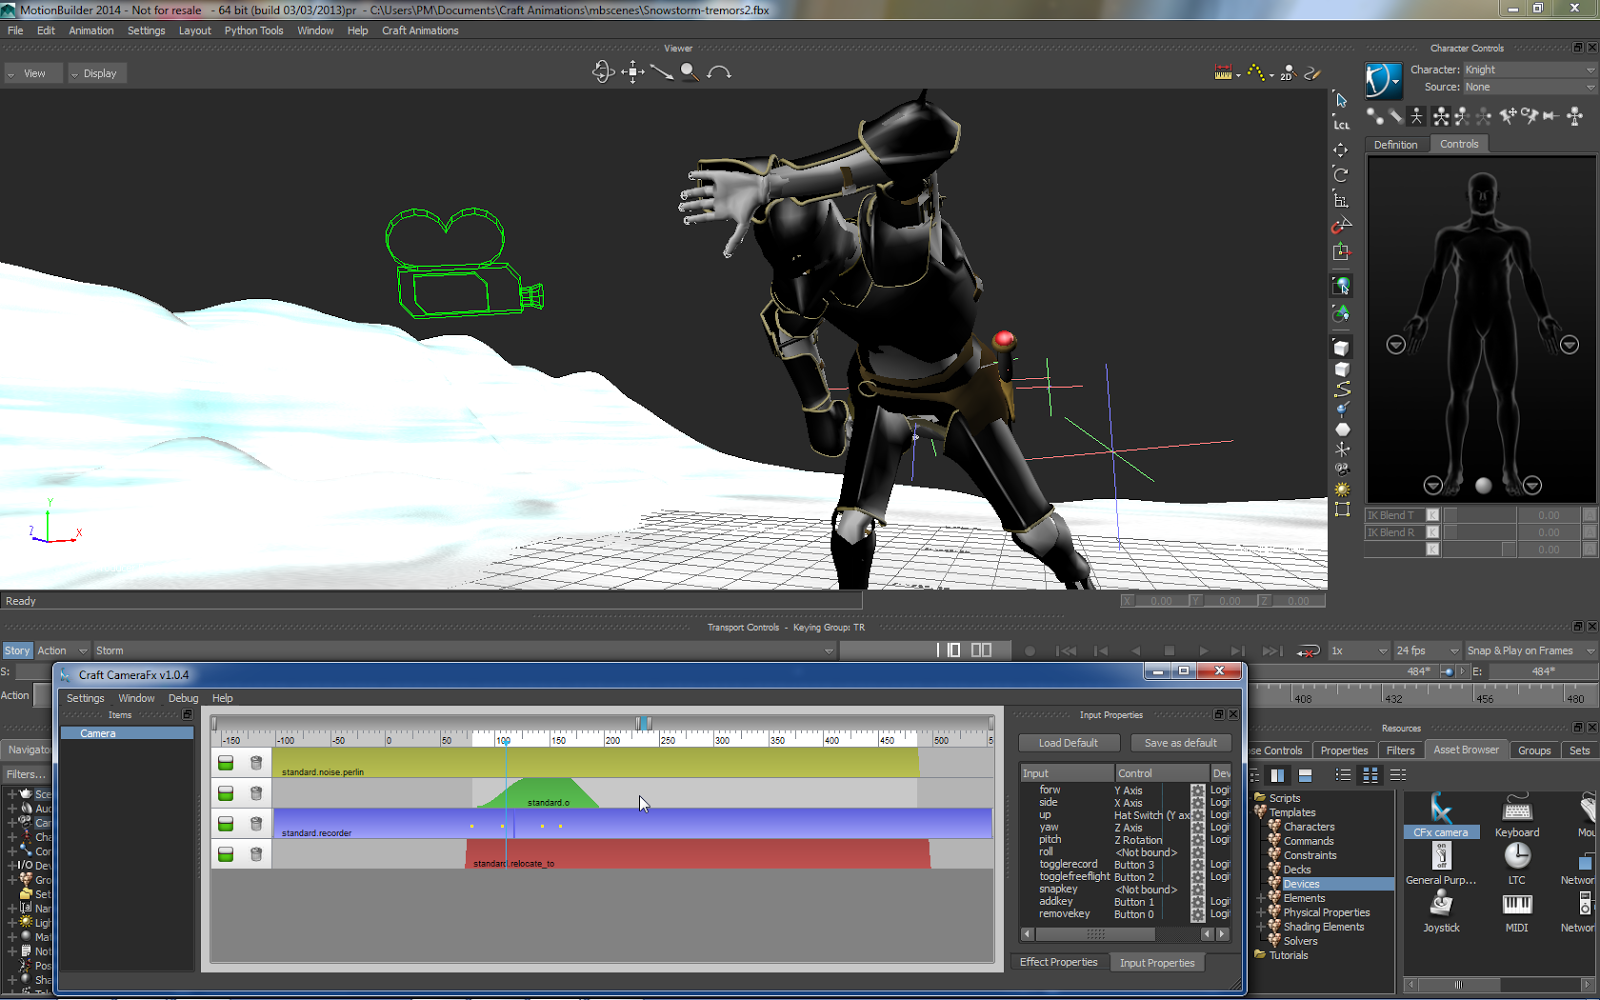
Task: Switch to Story mode button
Action: 17,650
